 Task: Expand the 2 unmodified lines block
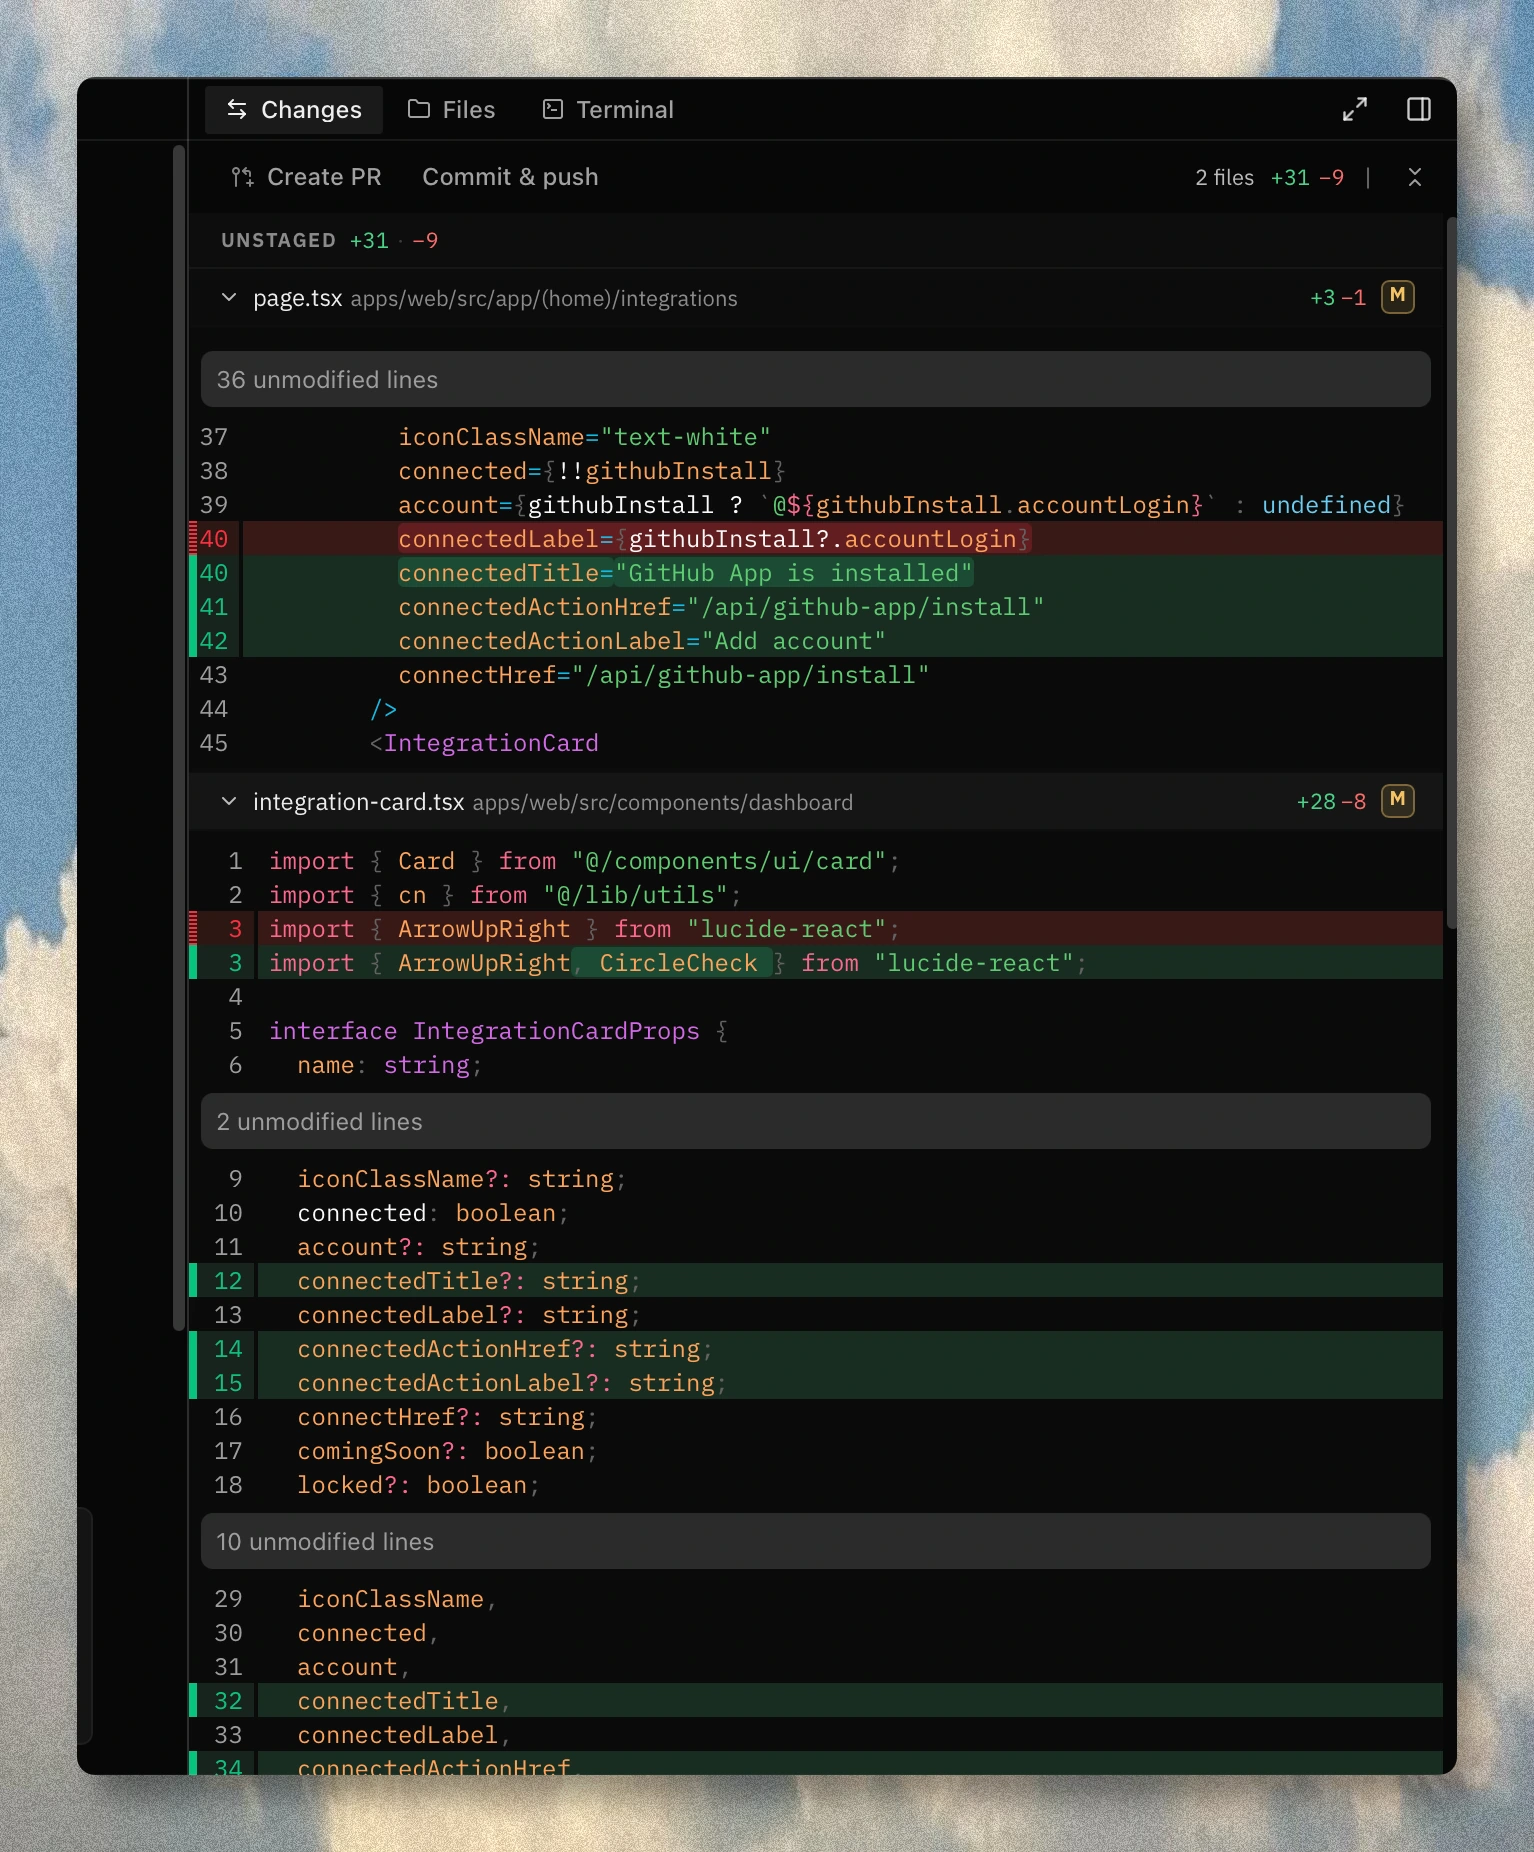[x=815, y=1121]
